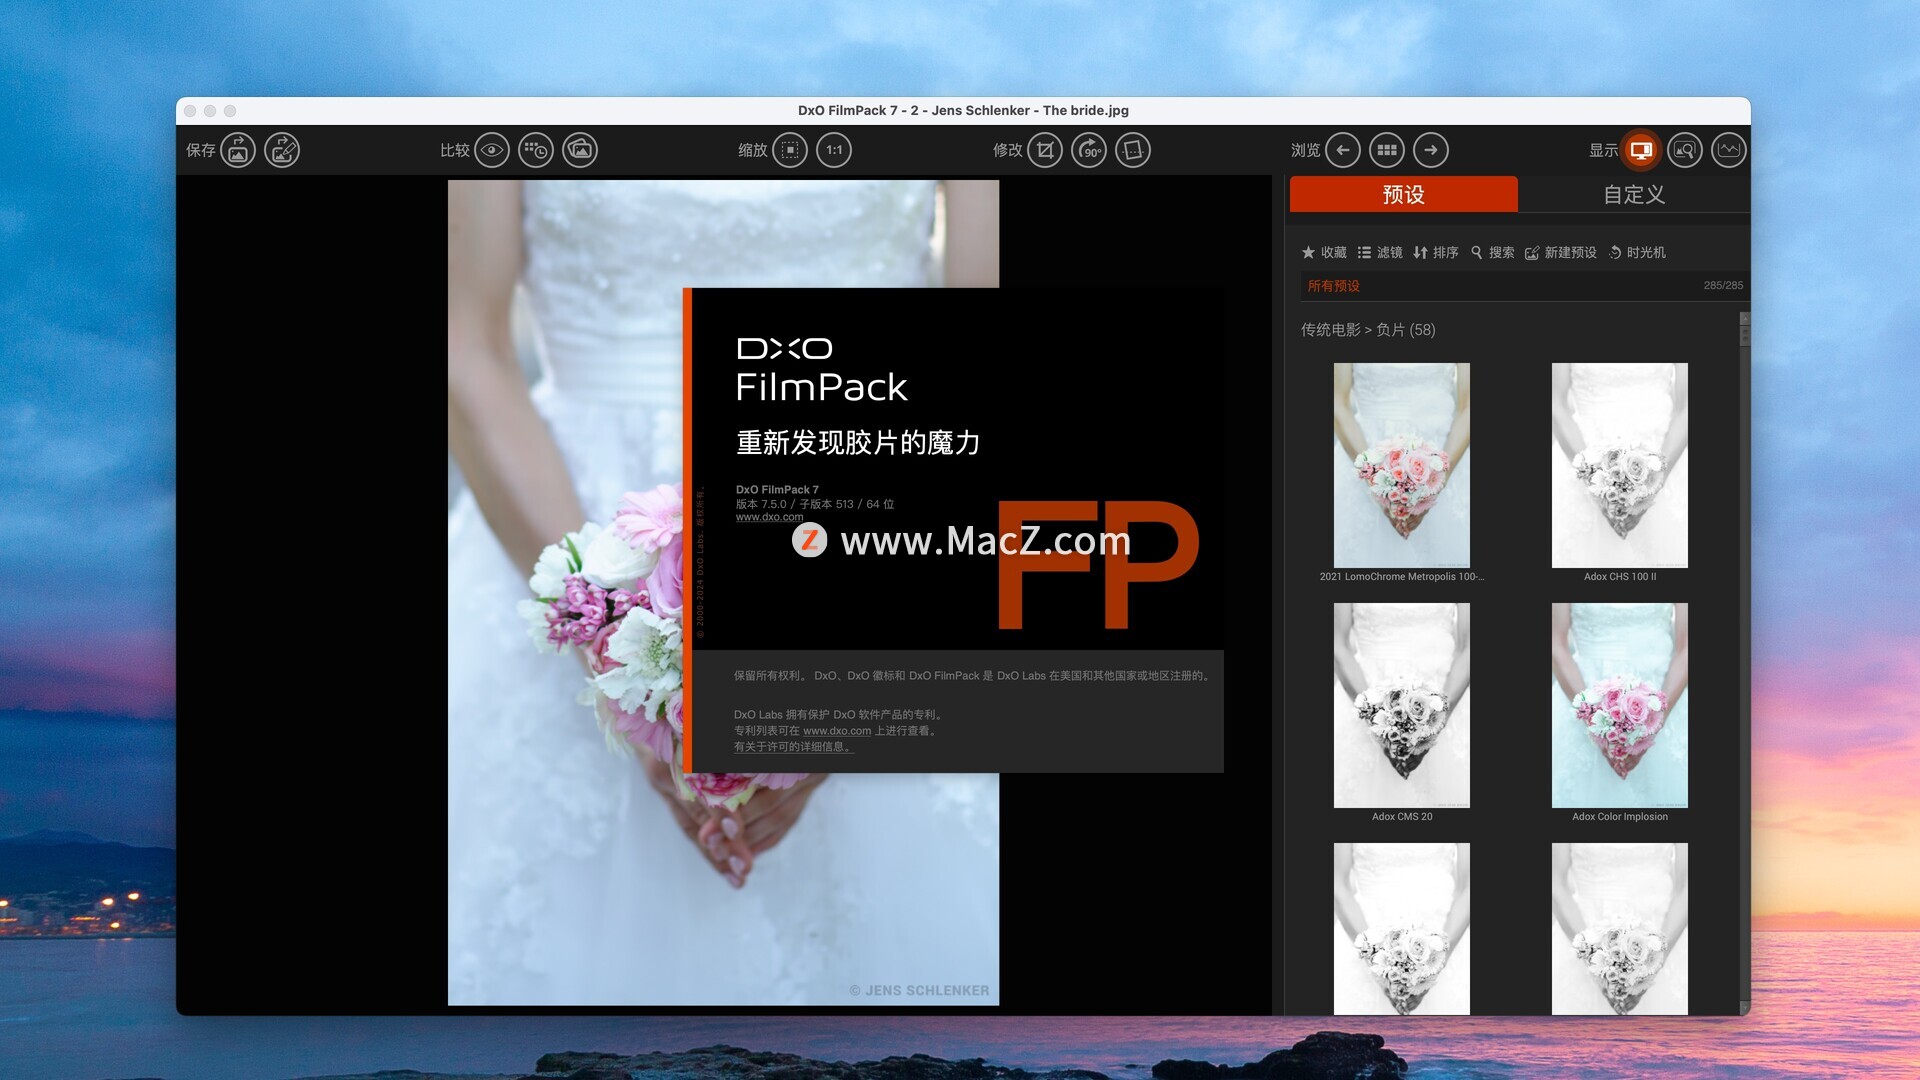Click the 显示 toolbar label
Viewport: 1920px width, 1080px height.
pos(1603,150)
